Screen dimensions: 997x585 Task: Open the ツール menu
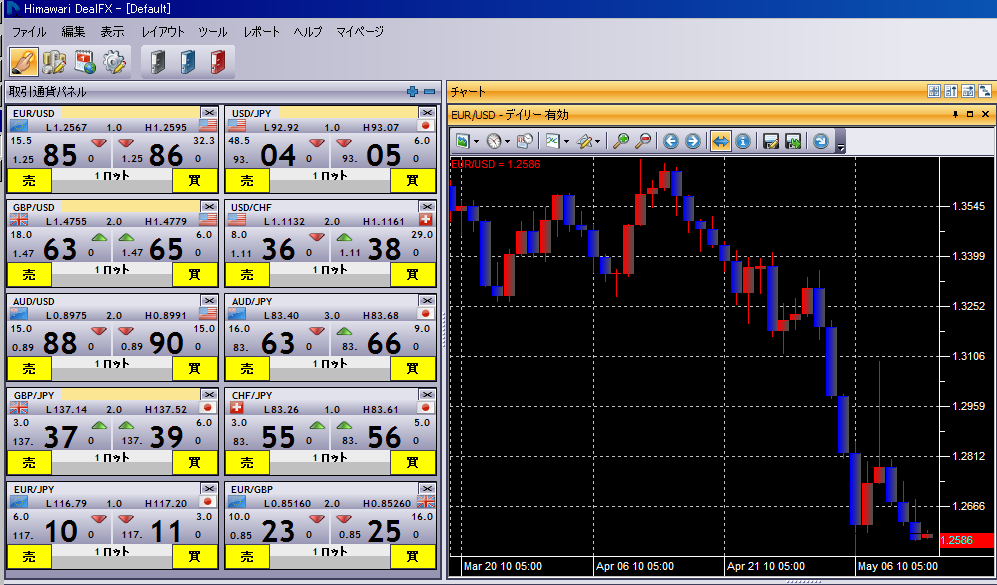tap(212, 32)
